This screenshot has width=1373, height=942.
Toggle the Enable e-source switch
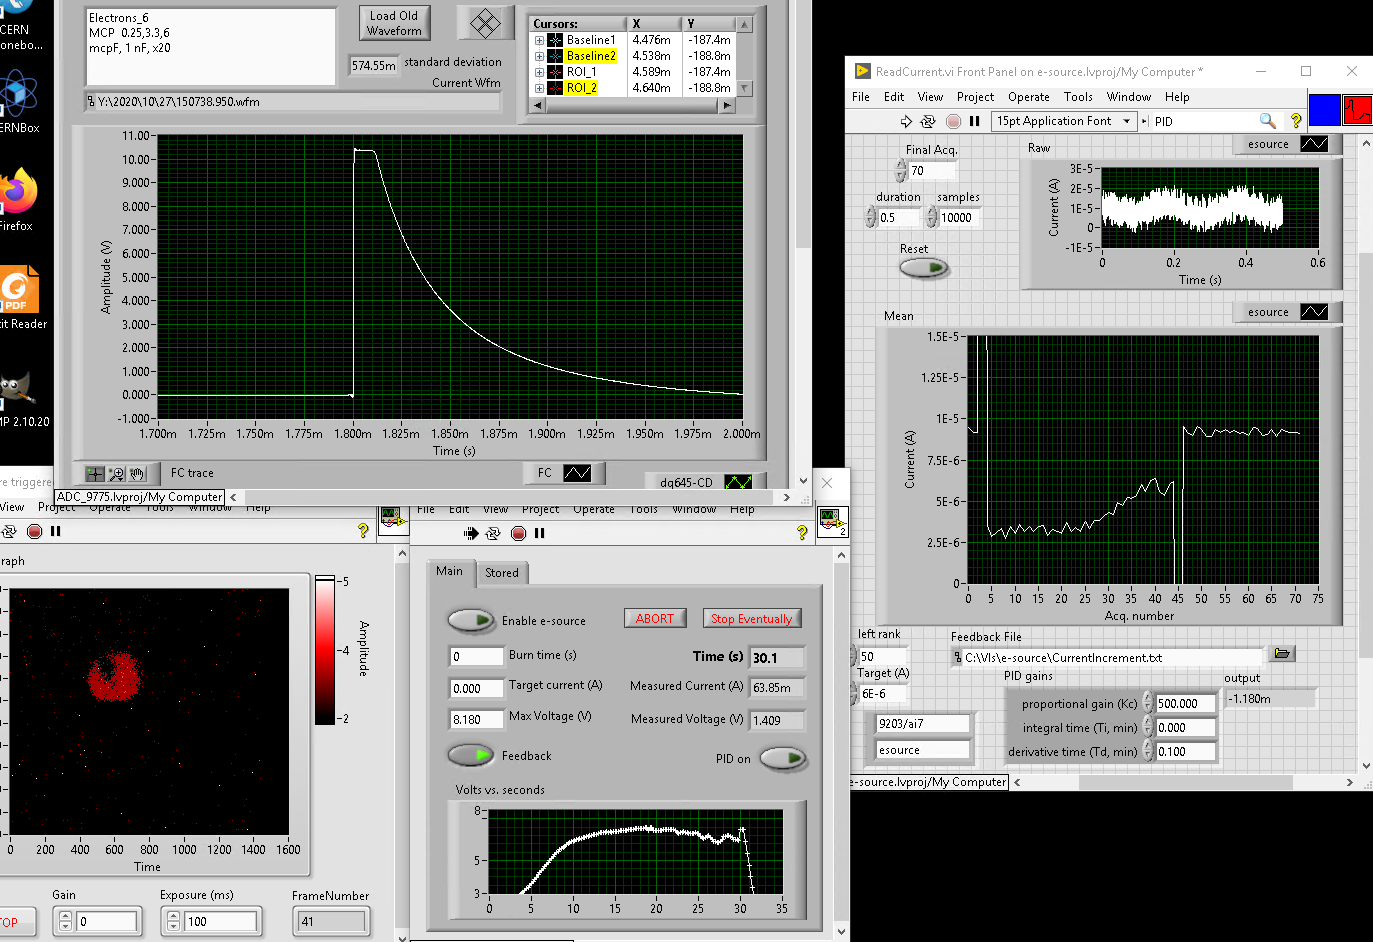(x=470, y=621)
